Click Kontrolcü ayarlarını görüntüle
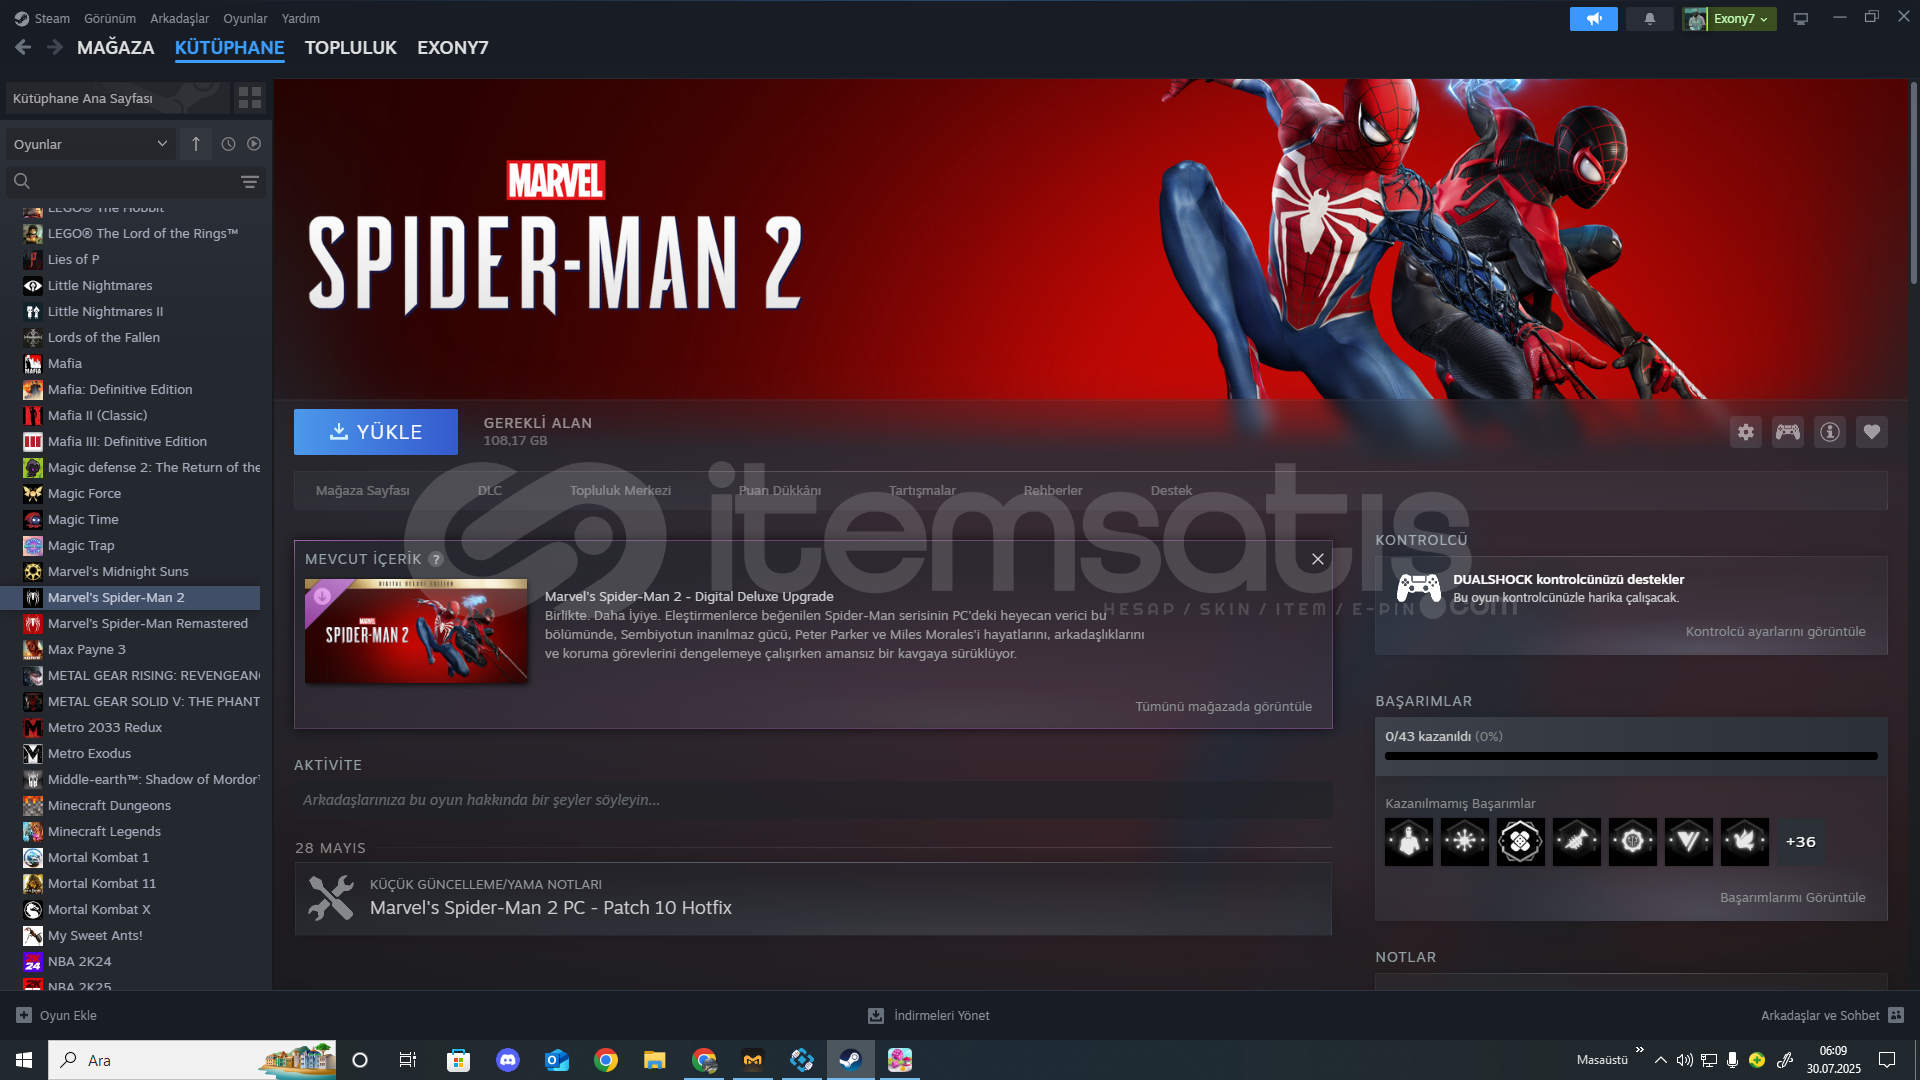The width and height of the screenshot is (1920, 1080). click(x=1776, y=631)
